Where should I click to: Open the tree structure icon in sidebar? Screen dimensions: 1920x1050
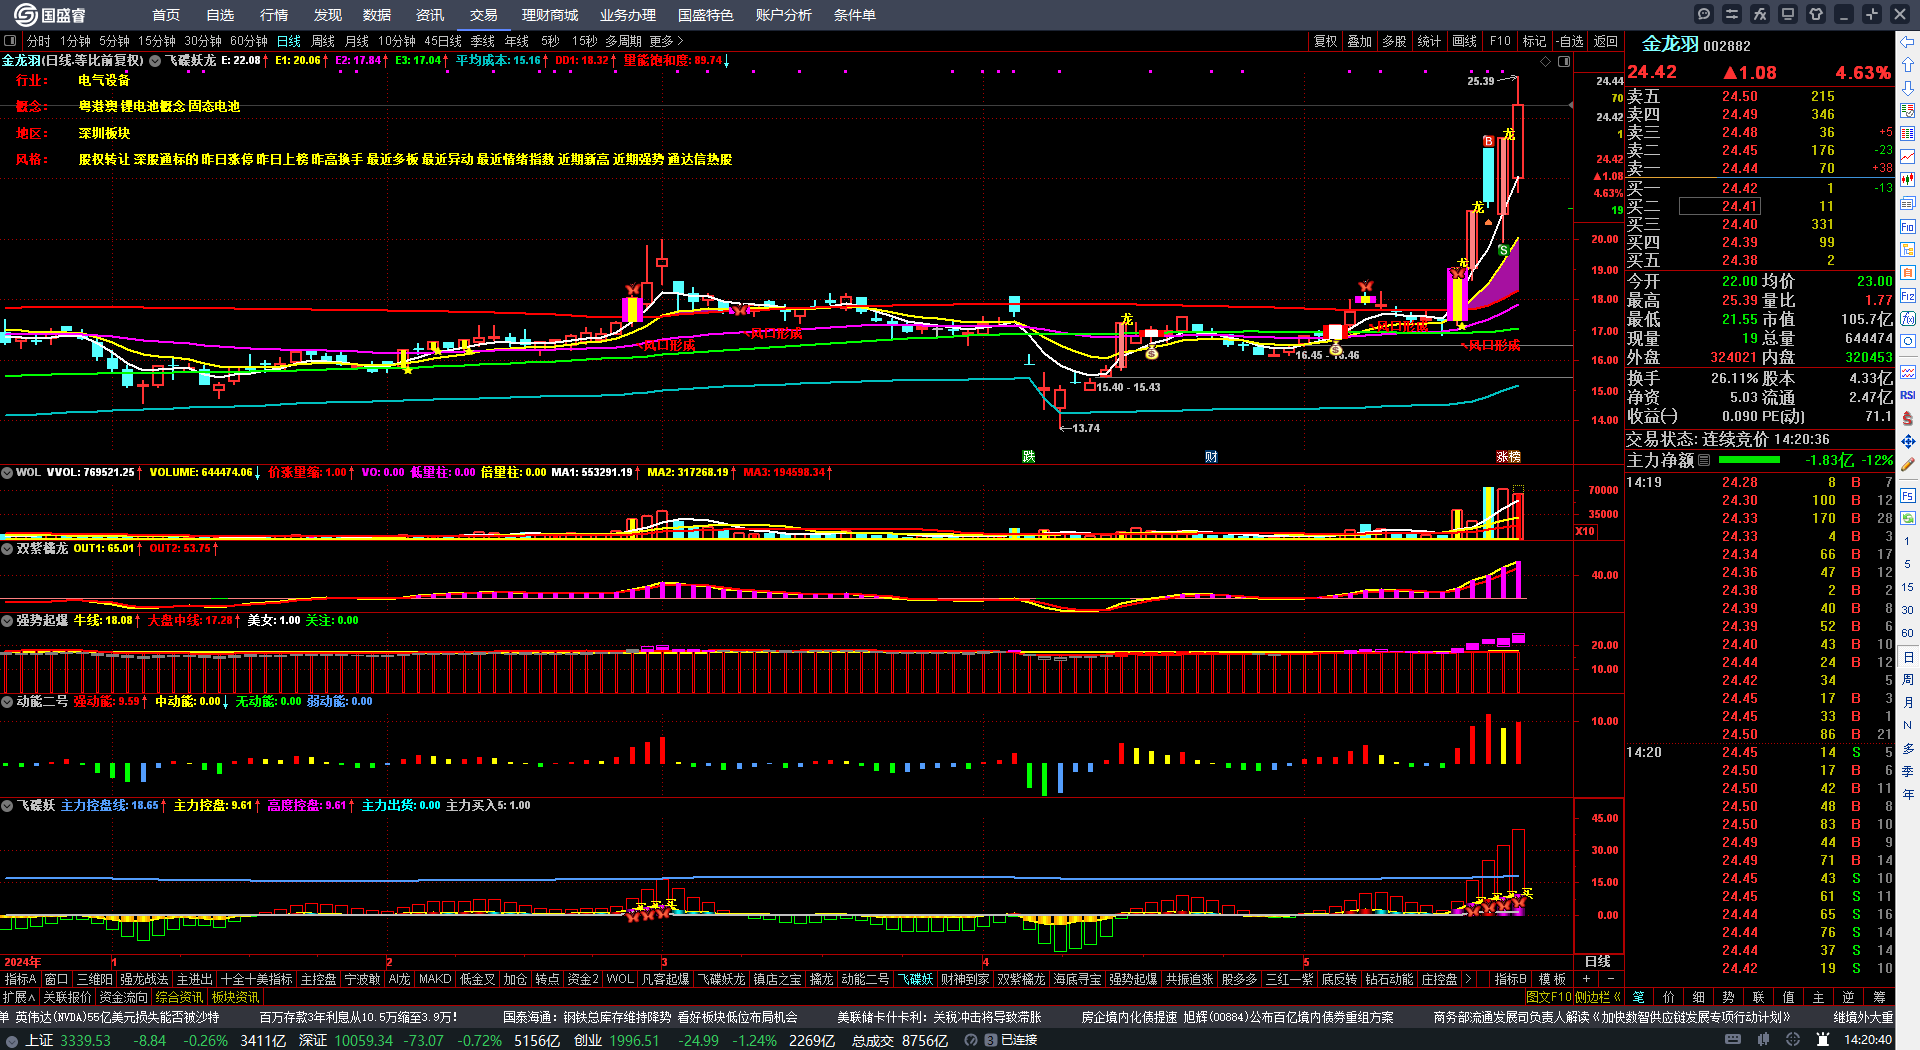point(1908,249)
